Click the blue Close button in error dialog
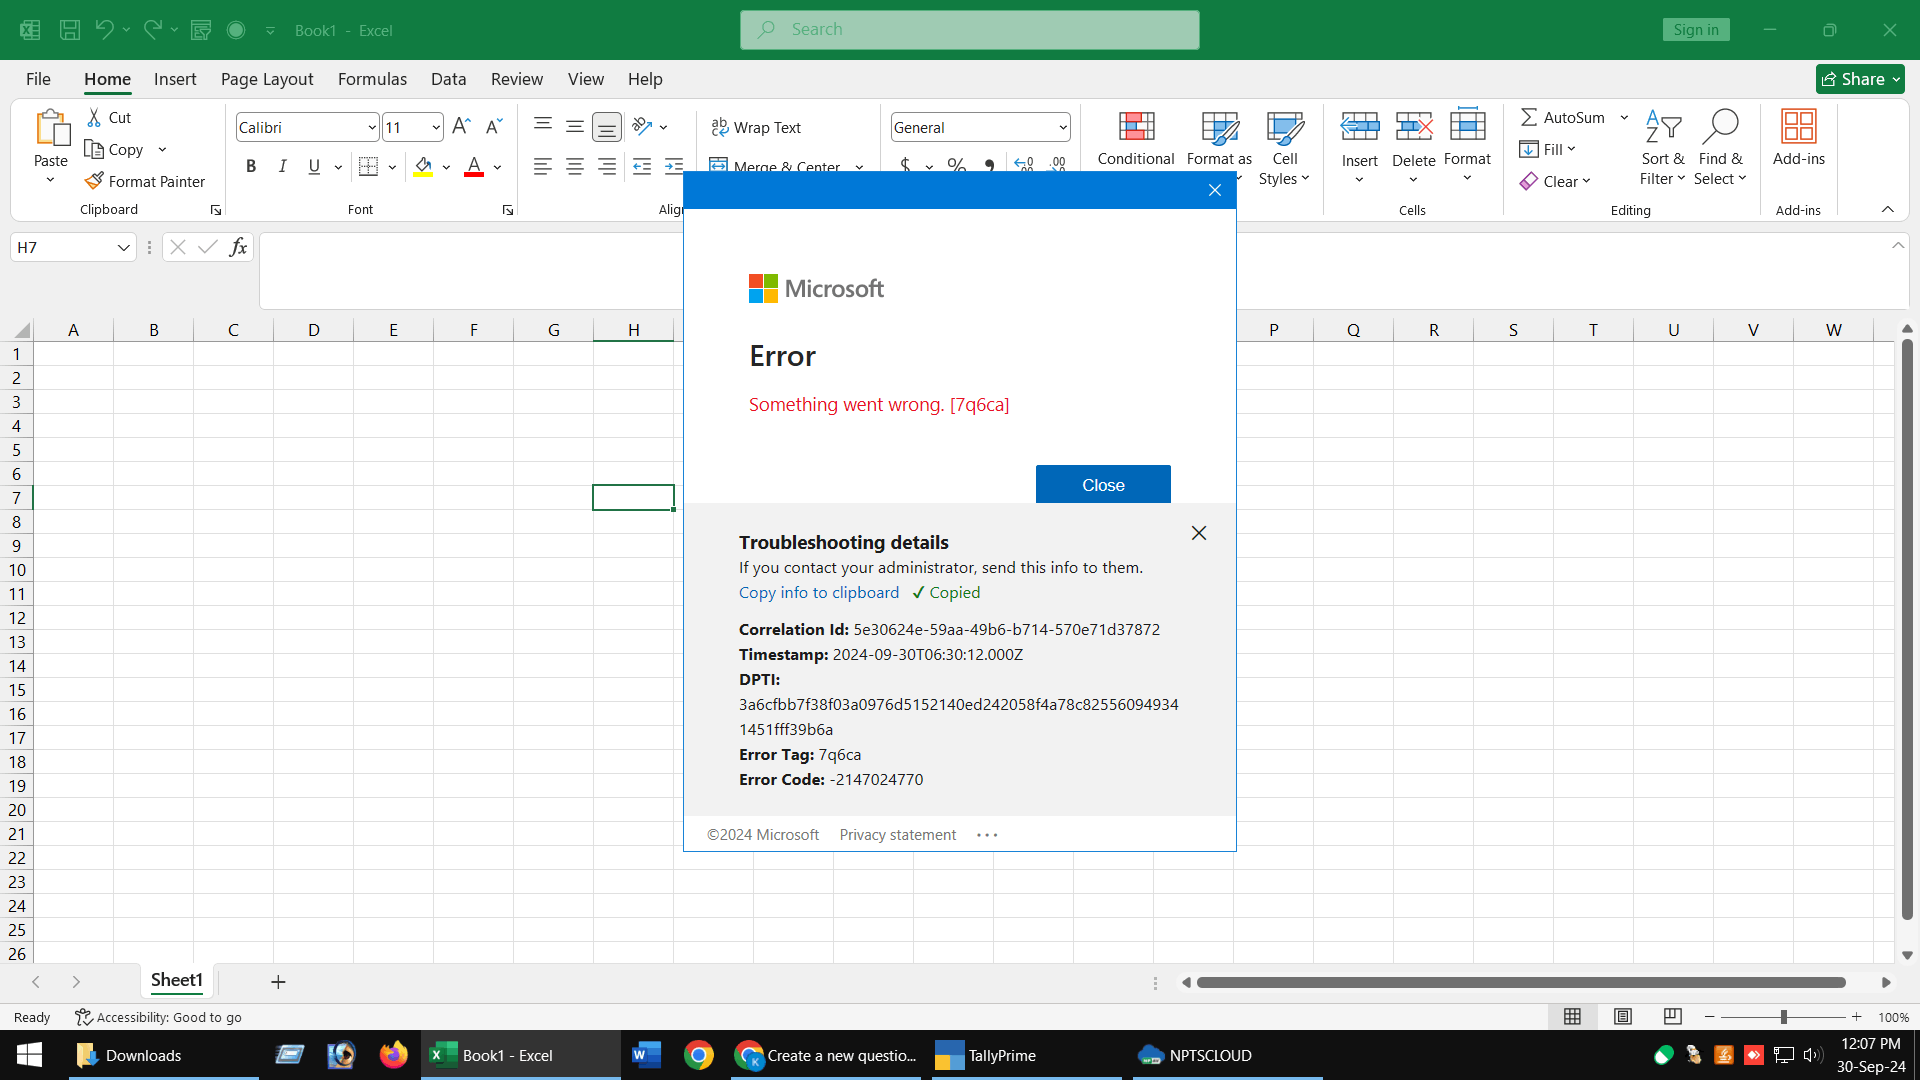 (x=1103, y=485)
